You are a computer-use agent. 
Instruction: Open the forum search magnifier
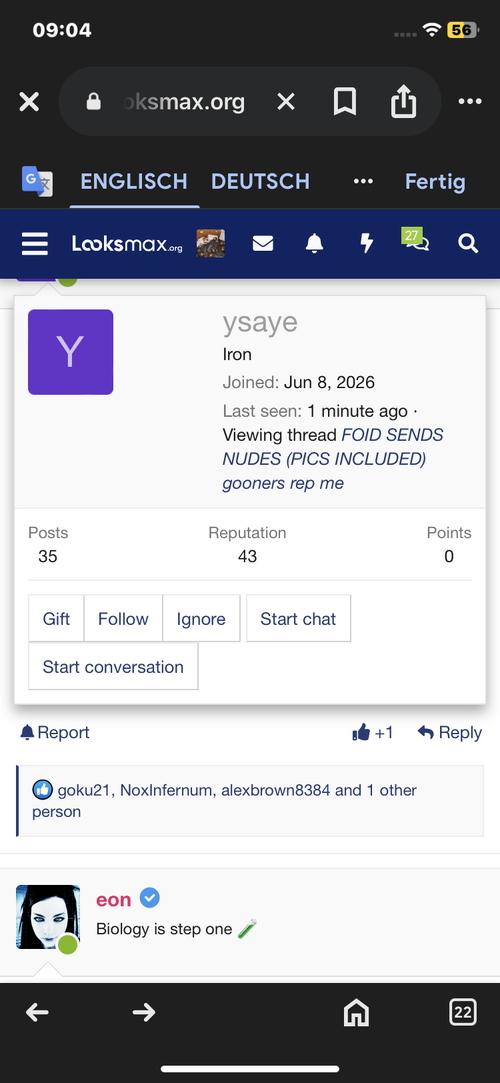click(468, 244)
